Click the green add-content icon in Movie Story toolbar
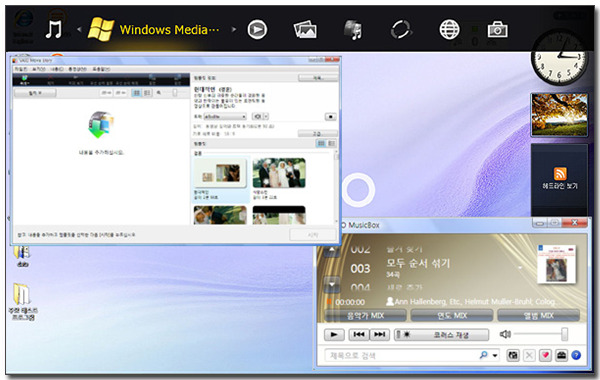 [x=24, y=80]
